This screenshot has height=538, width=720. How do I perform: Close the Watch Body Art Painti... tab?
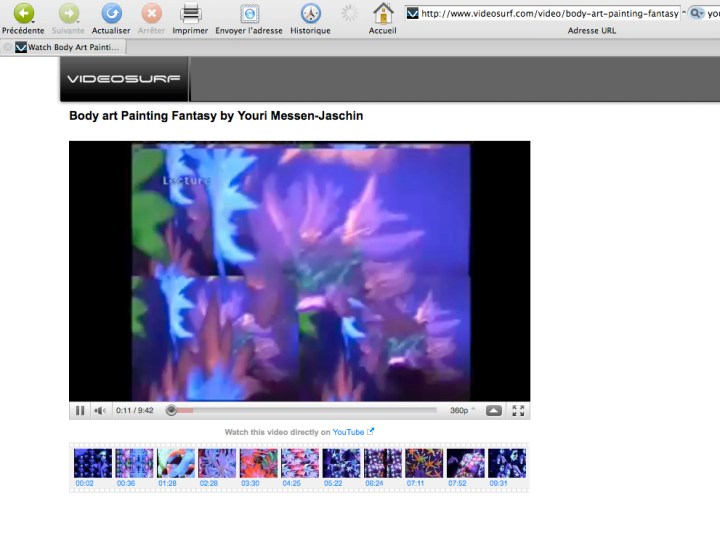8,47
